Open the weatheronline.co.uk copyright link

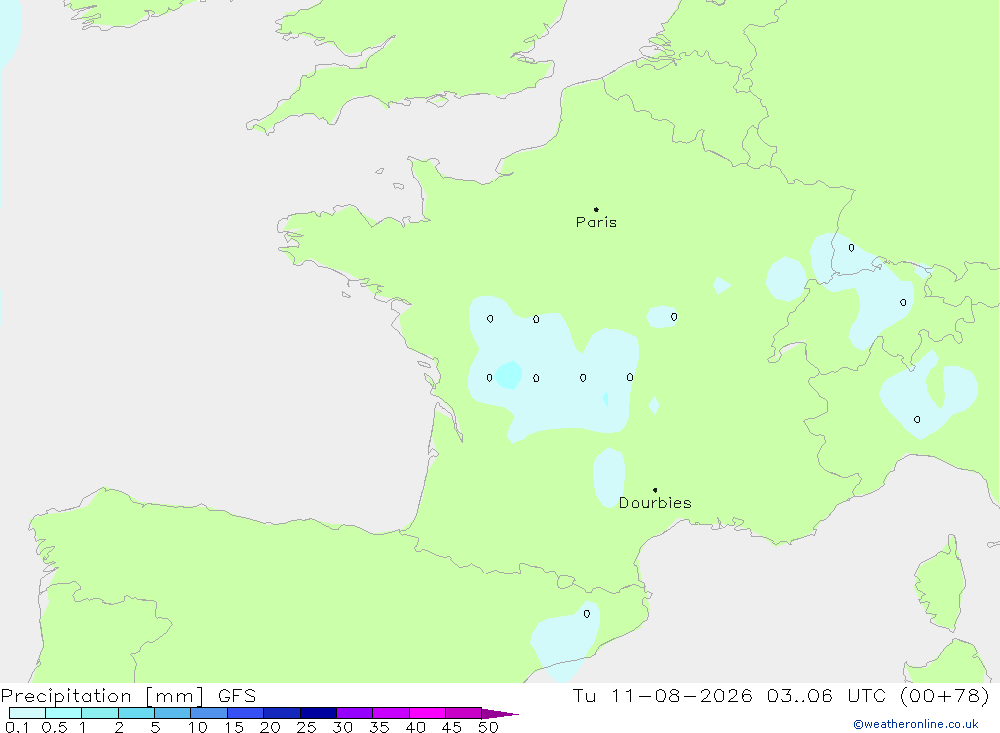pos(916,724)
